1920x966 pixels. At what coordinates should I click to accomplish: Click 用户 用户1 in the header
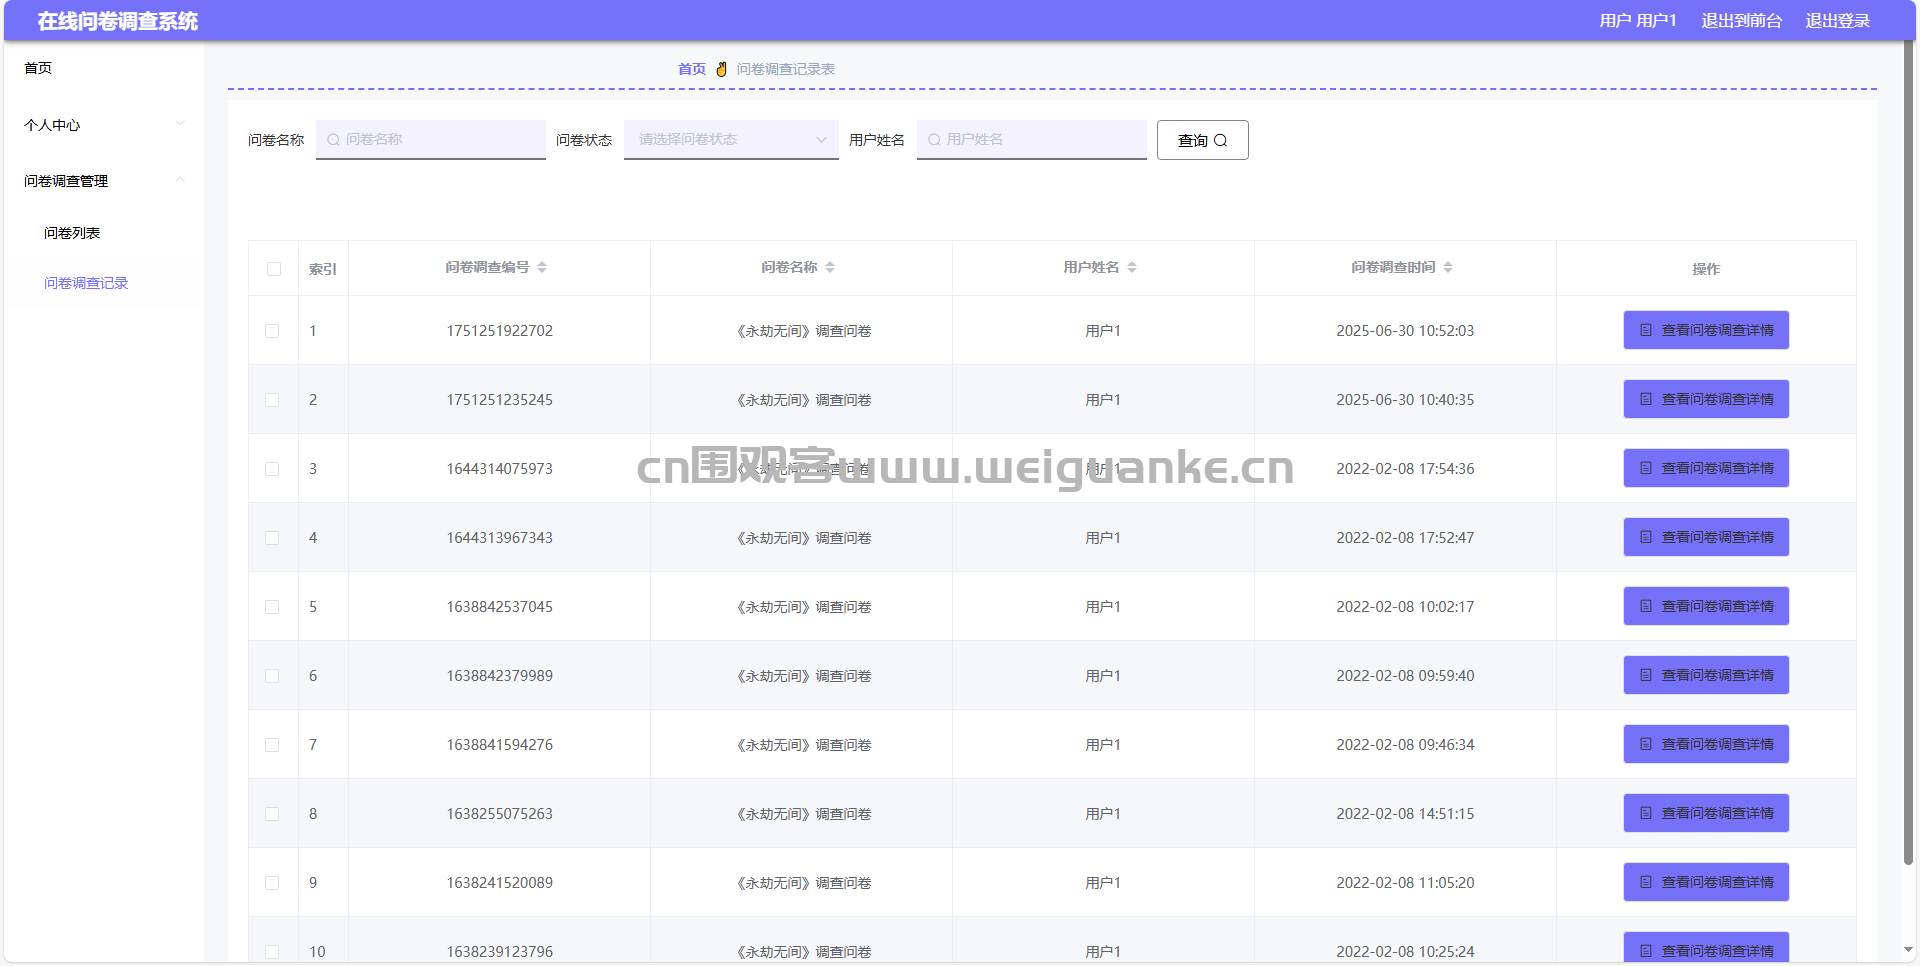[x=1638, y=21]
